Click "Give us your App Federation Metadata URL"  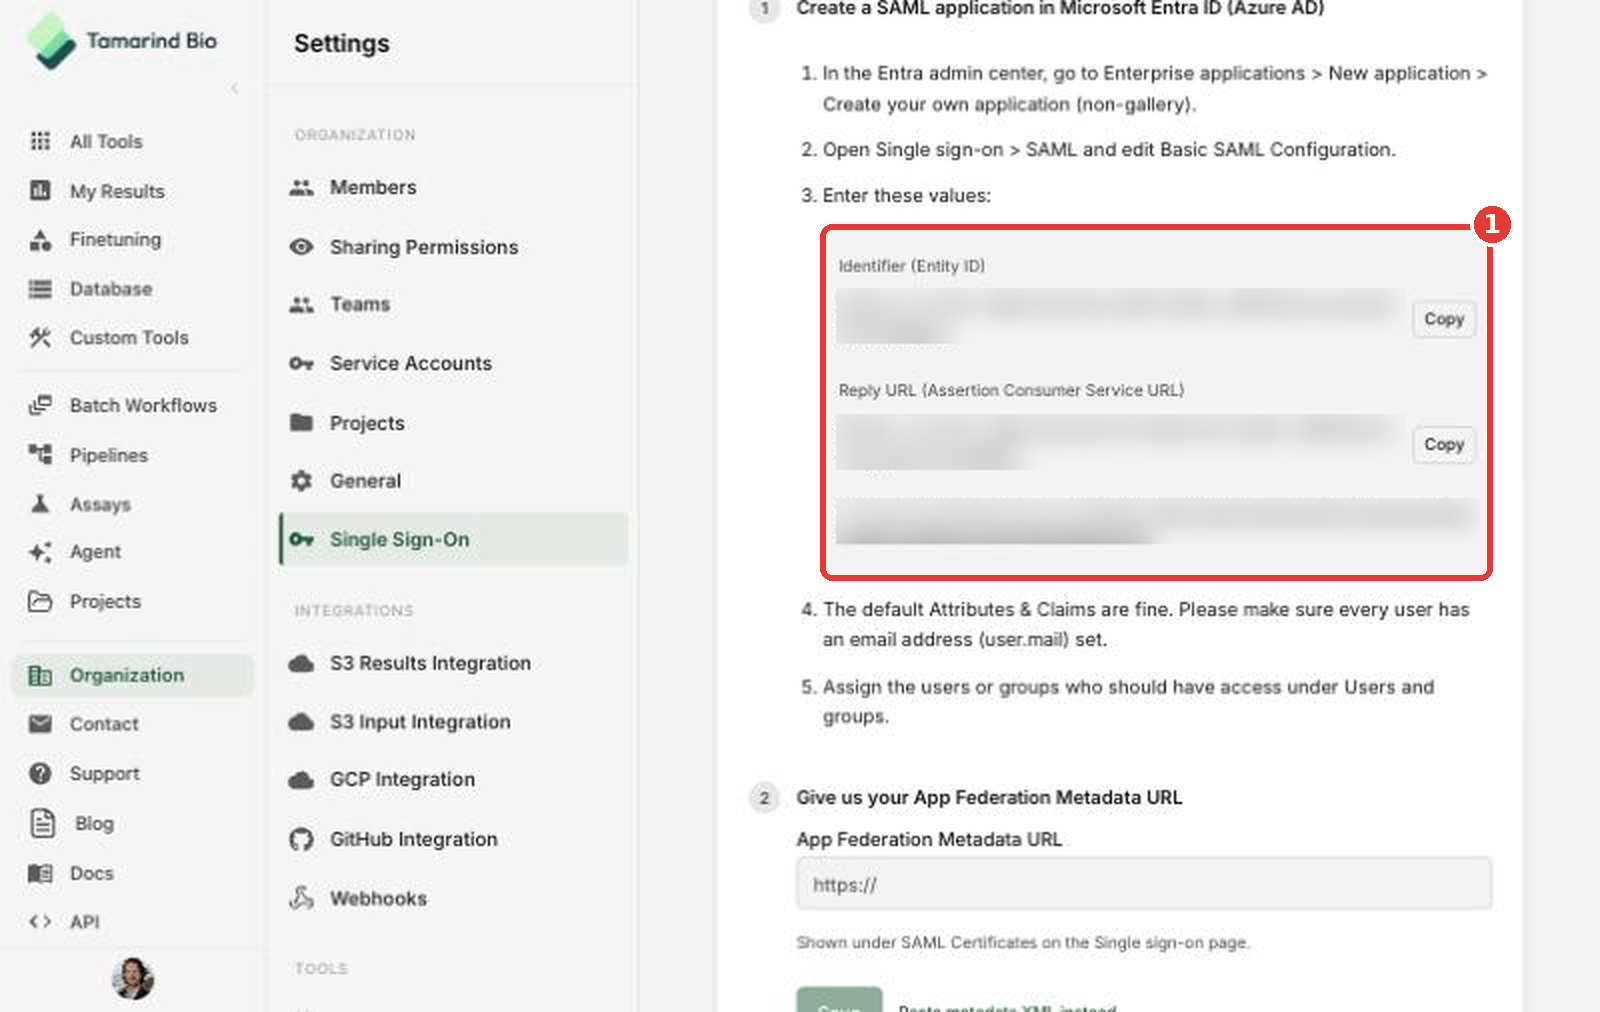point(989,797)
